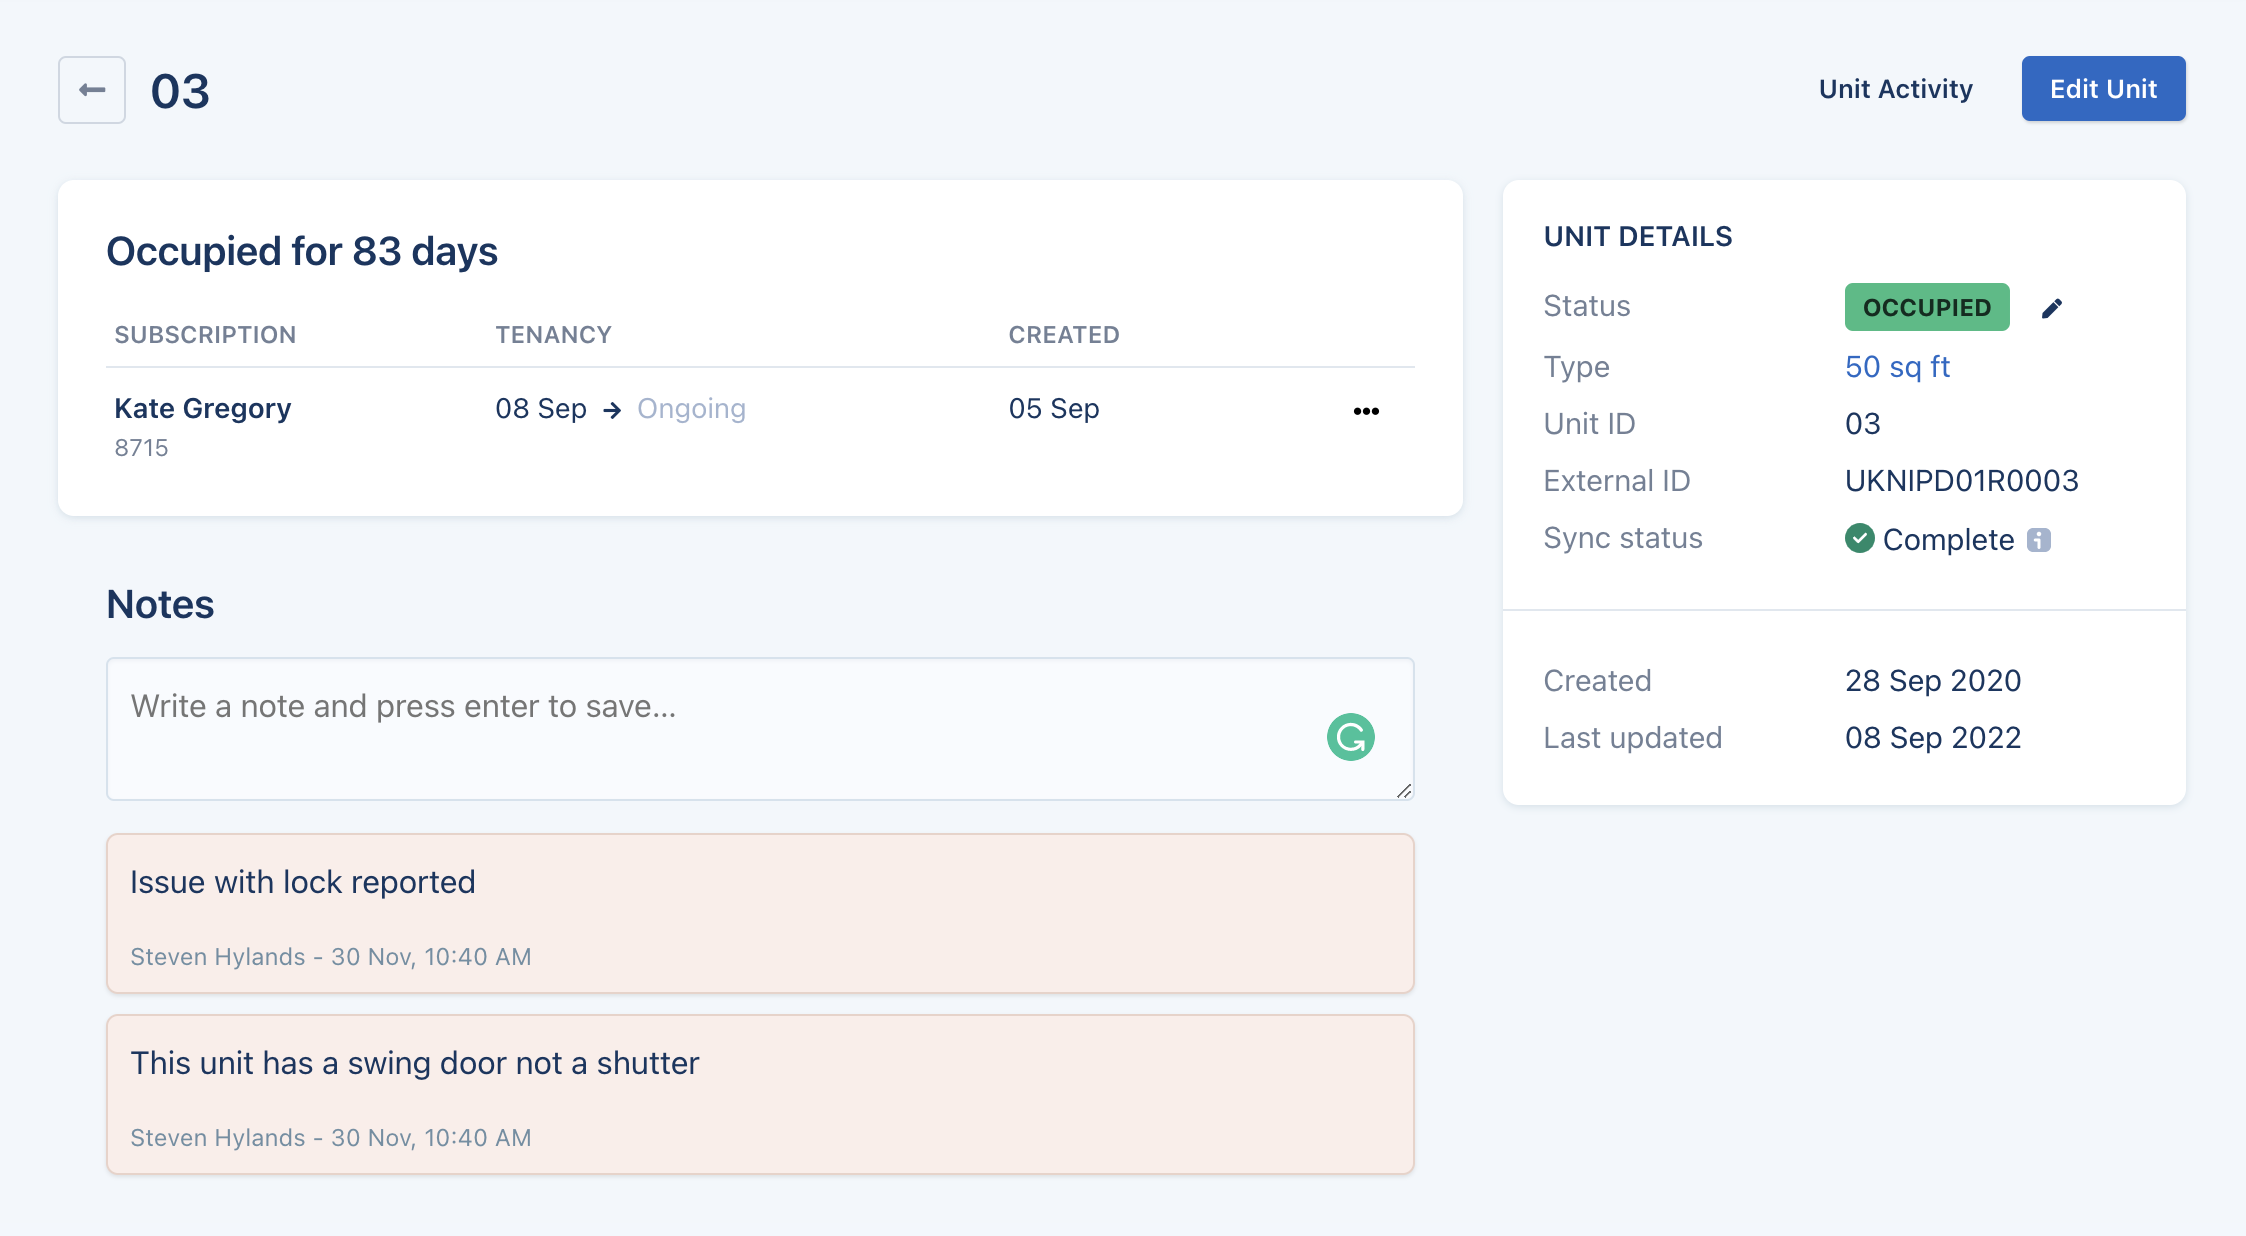Click the Created column header

[x=1063, y=335]
